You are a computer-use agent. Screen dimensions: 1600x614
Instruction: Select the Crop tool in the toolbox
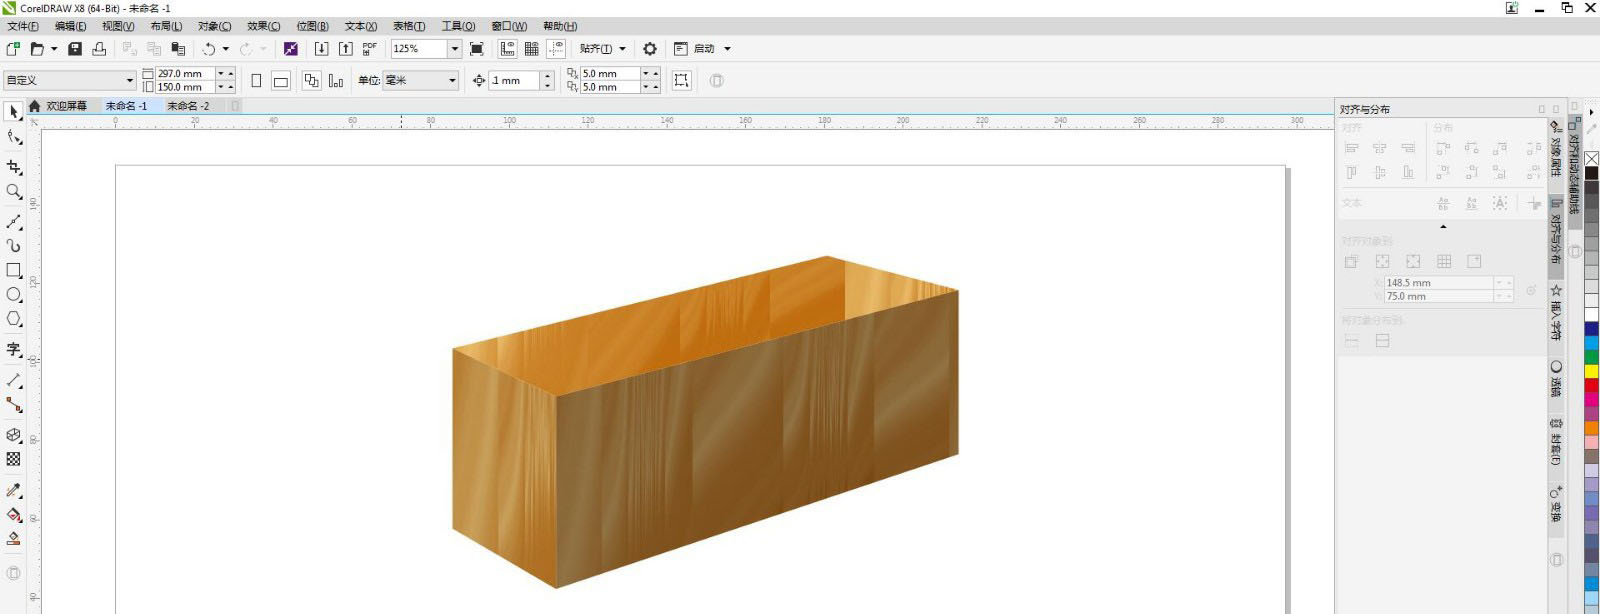[x=14, y=167]
